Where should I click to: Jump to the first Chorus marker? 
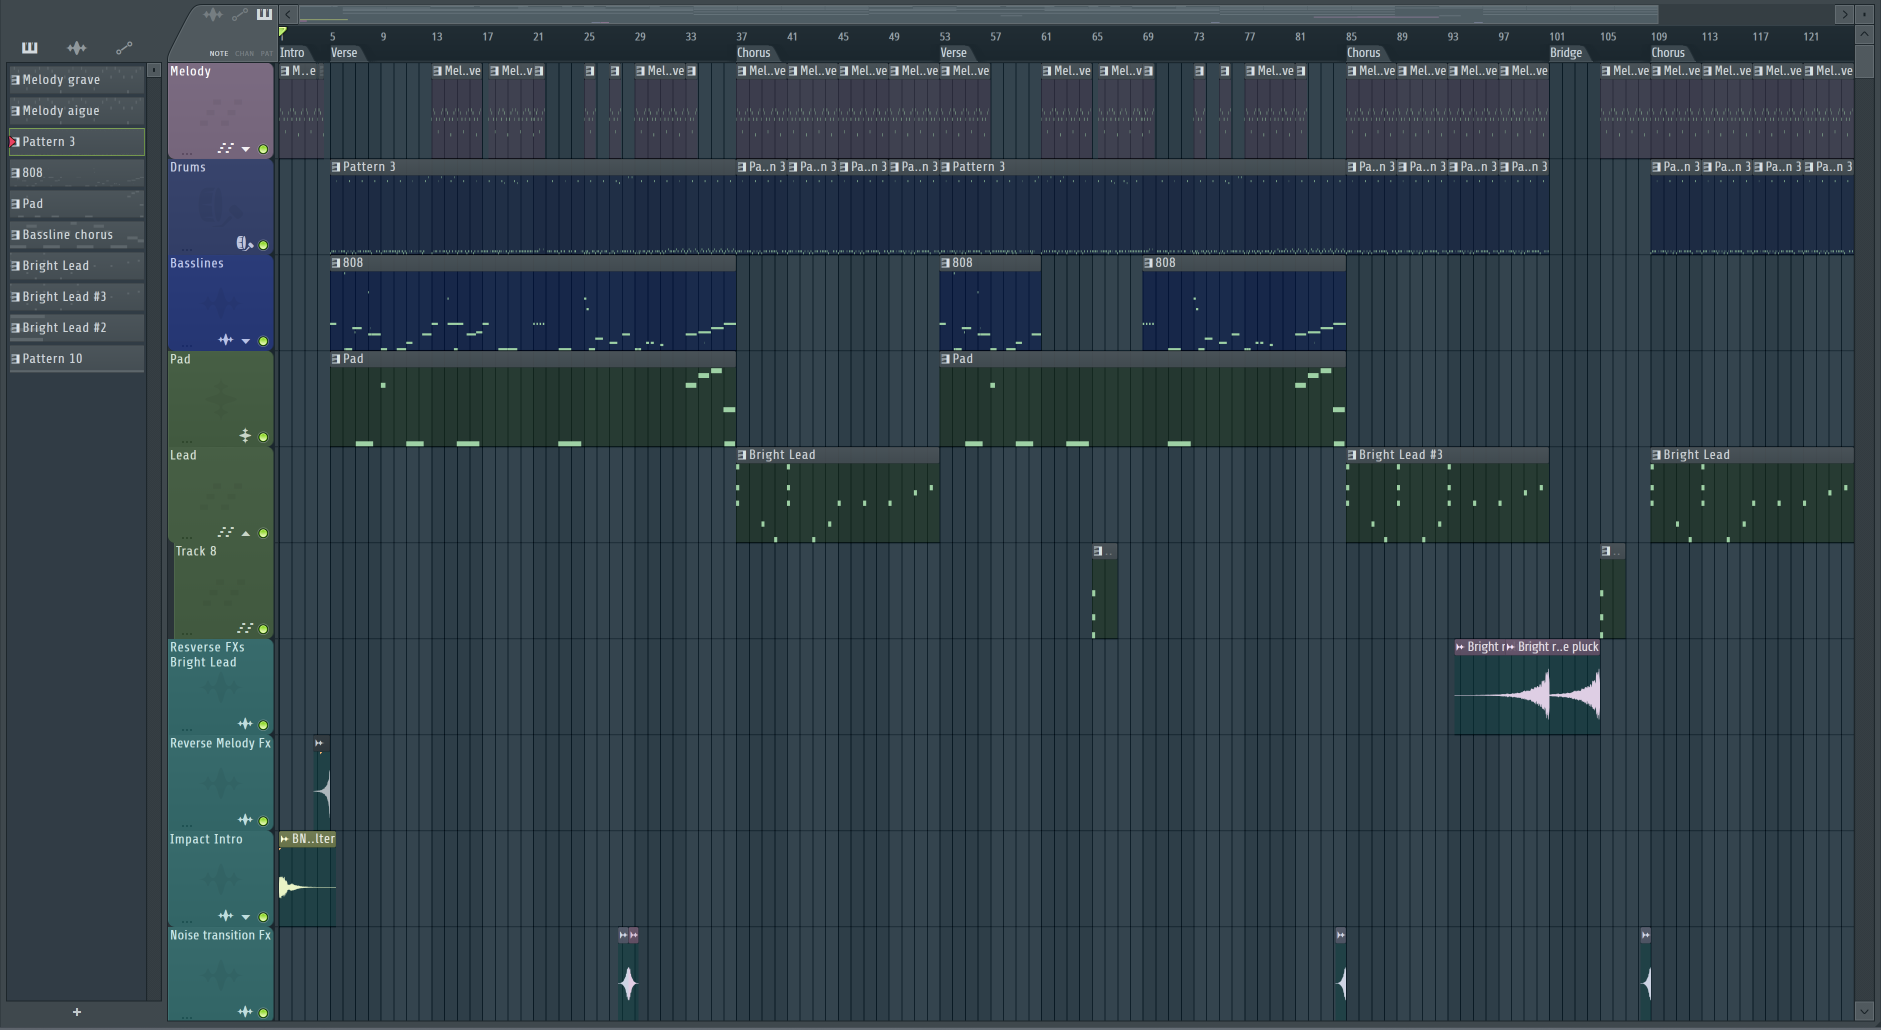[x=754, y=53]
